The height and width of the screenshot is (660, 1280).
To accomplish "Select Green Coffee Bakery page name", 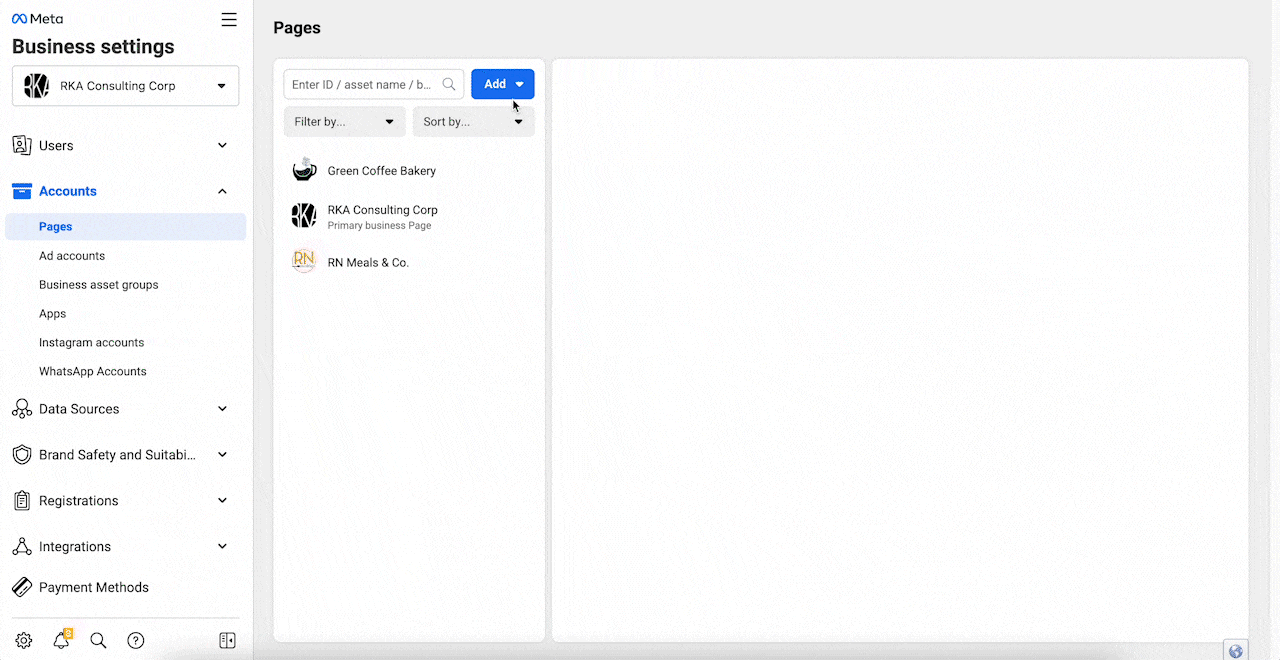I will pos(382,171).
